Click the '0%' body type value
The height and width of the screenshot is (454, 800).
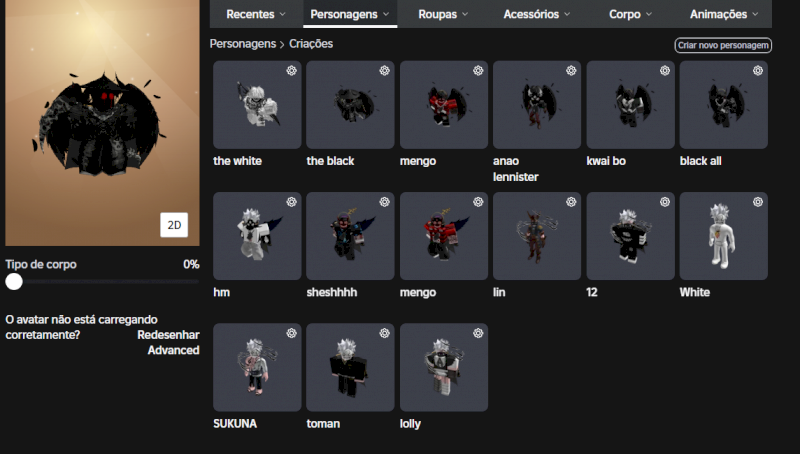pos(191,264)
